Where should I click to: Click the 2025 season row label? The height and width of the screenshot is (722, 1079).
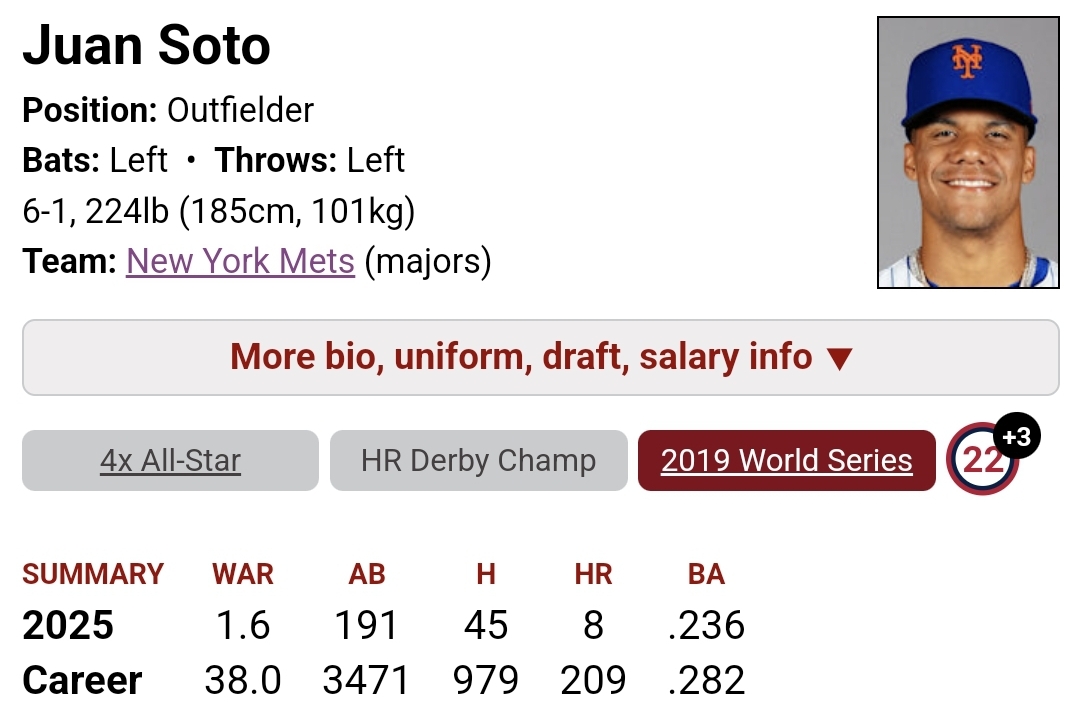(x=67, y=625)
